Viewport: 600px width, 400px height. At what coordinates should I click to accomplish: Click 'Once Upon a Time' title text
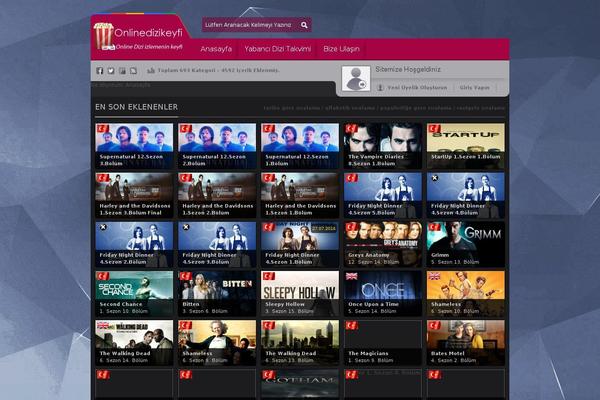pyautogui.click(x=373, y=304)
